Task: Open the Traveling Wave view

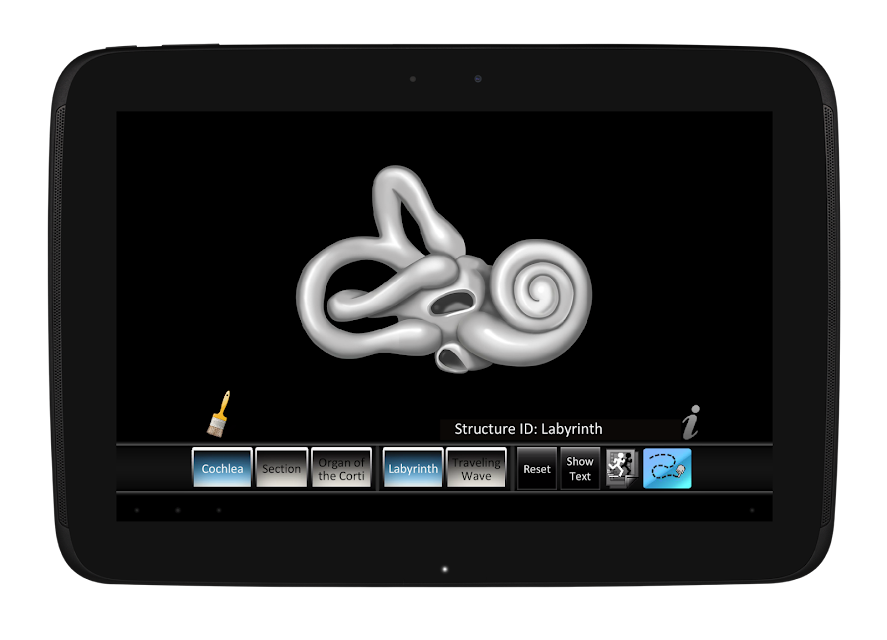Action: (x=476, y=468)
